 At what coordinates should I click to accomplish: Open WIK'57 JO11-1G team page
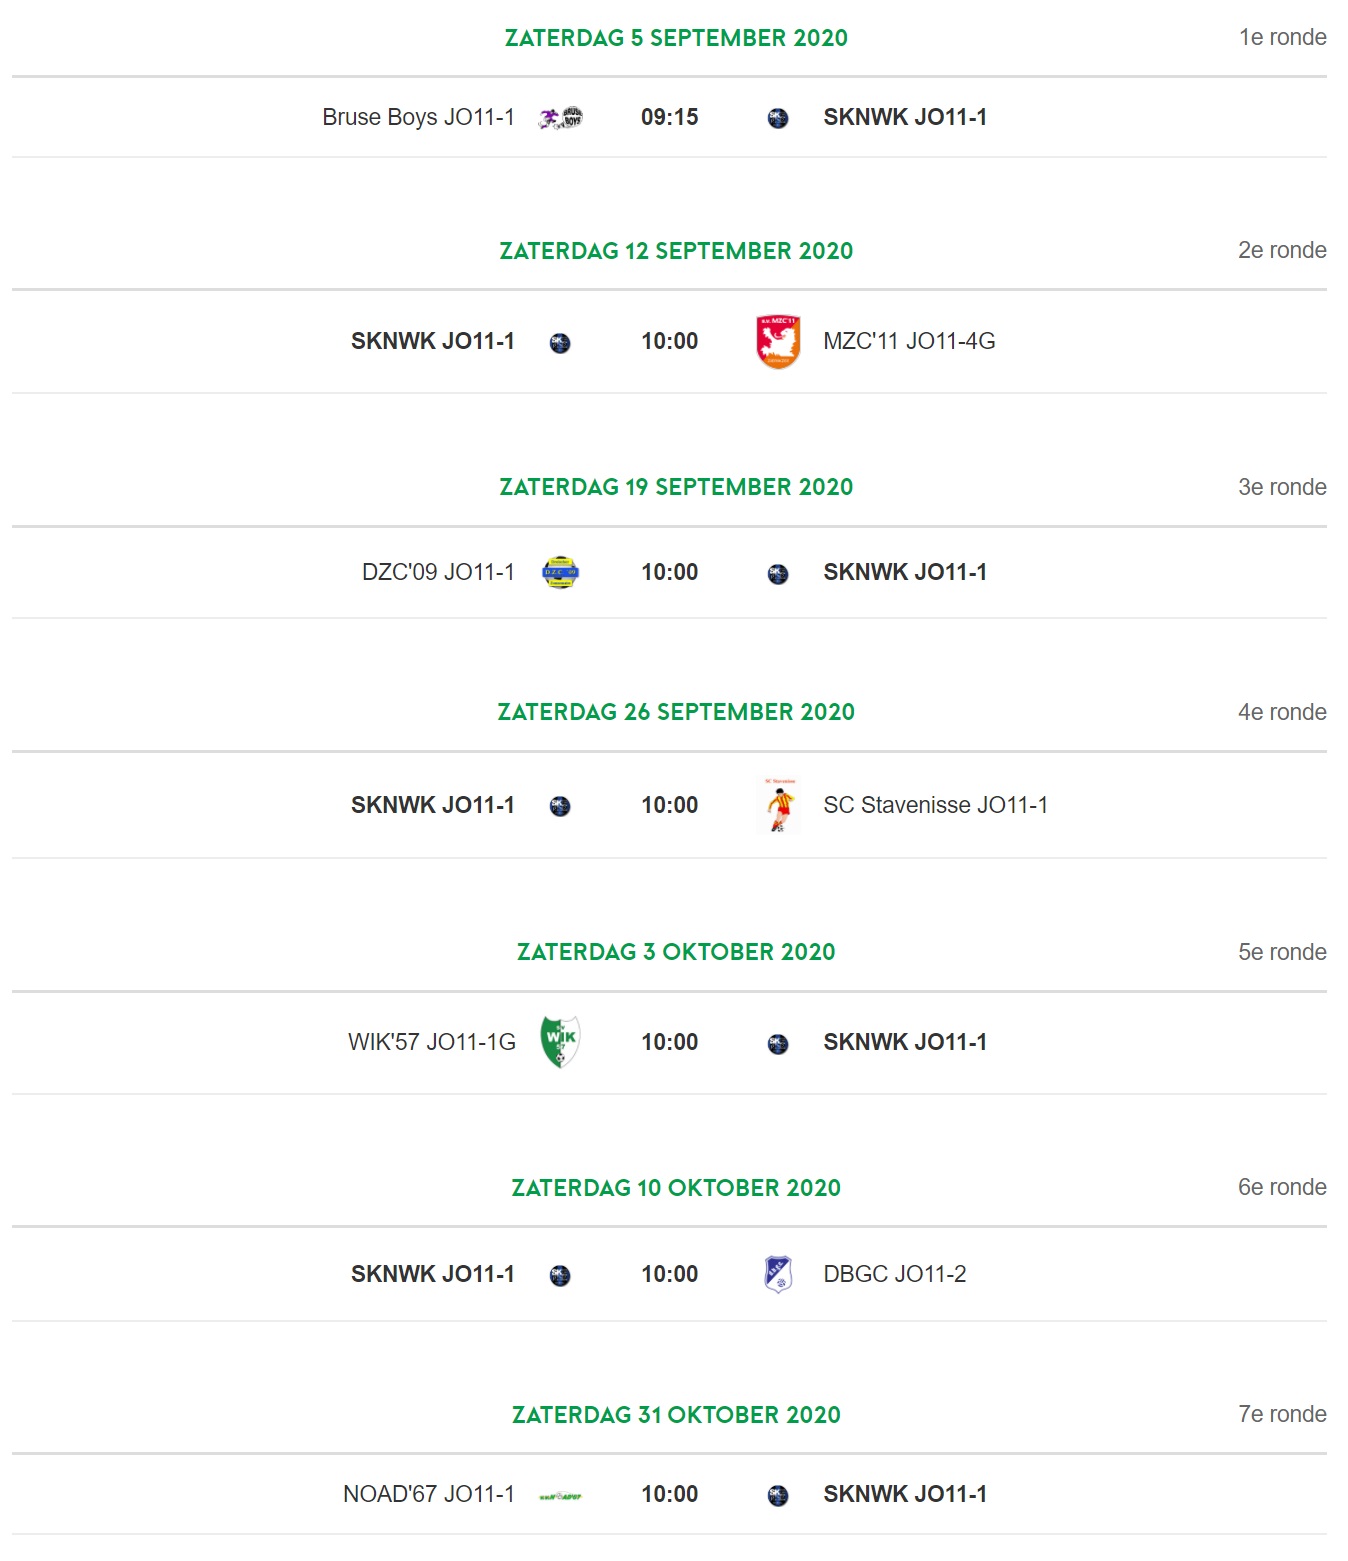(x=432, y=1042)
